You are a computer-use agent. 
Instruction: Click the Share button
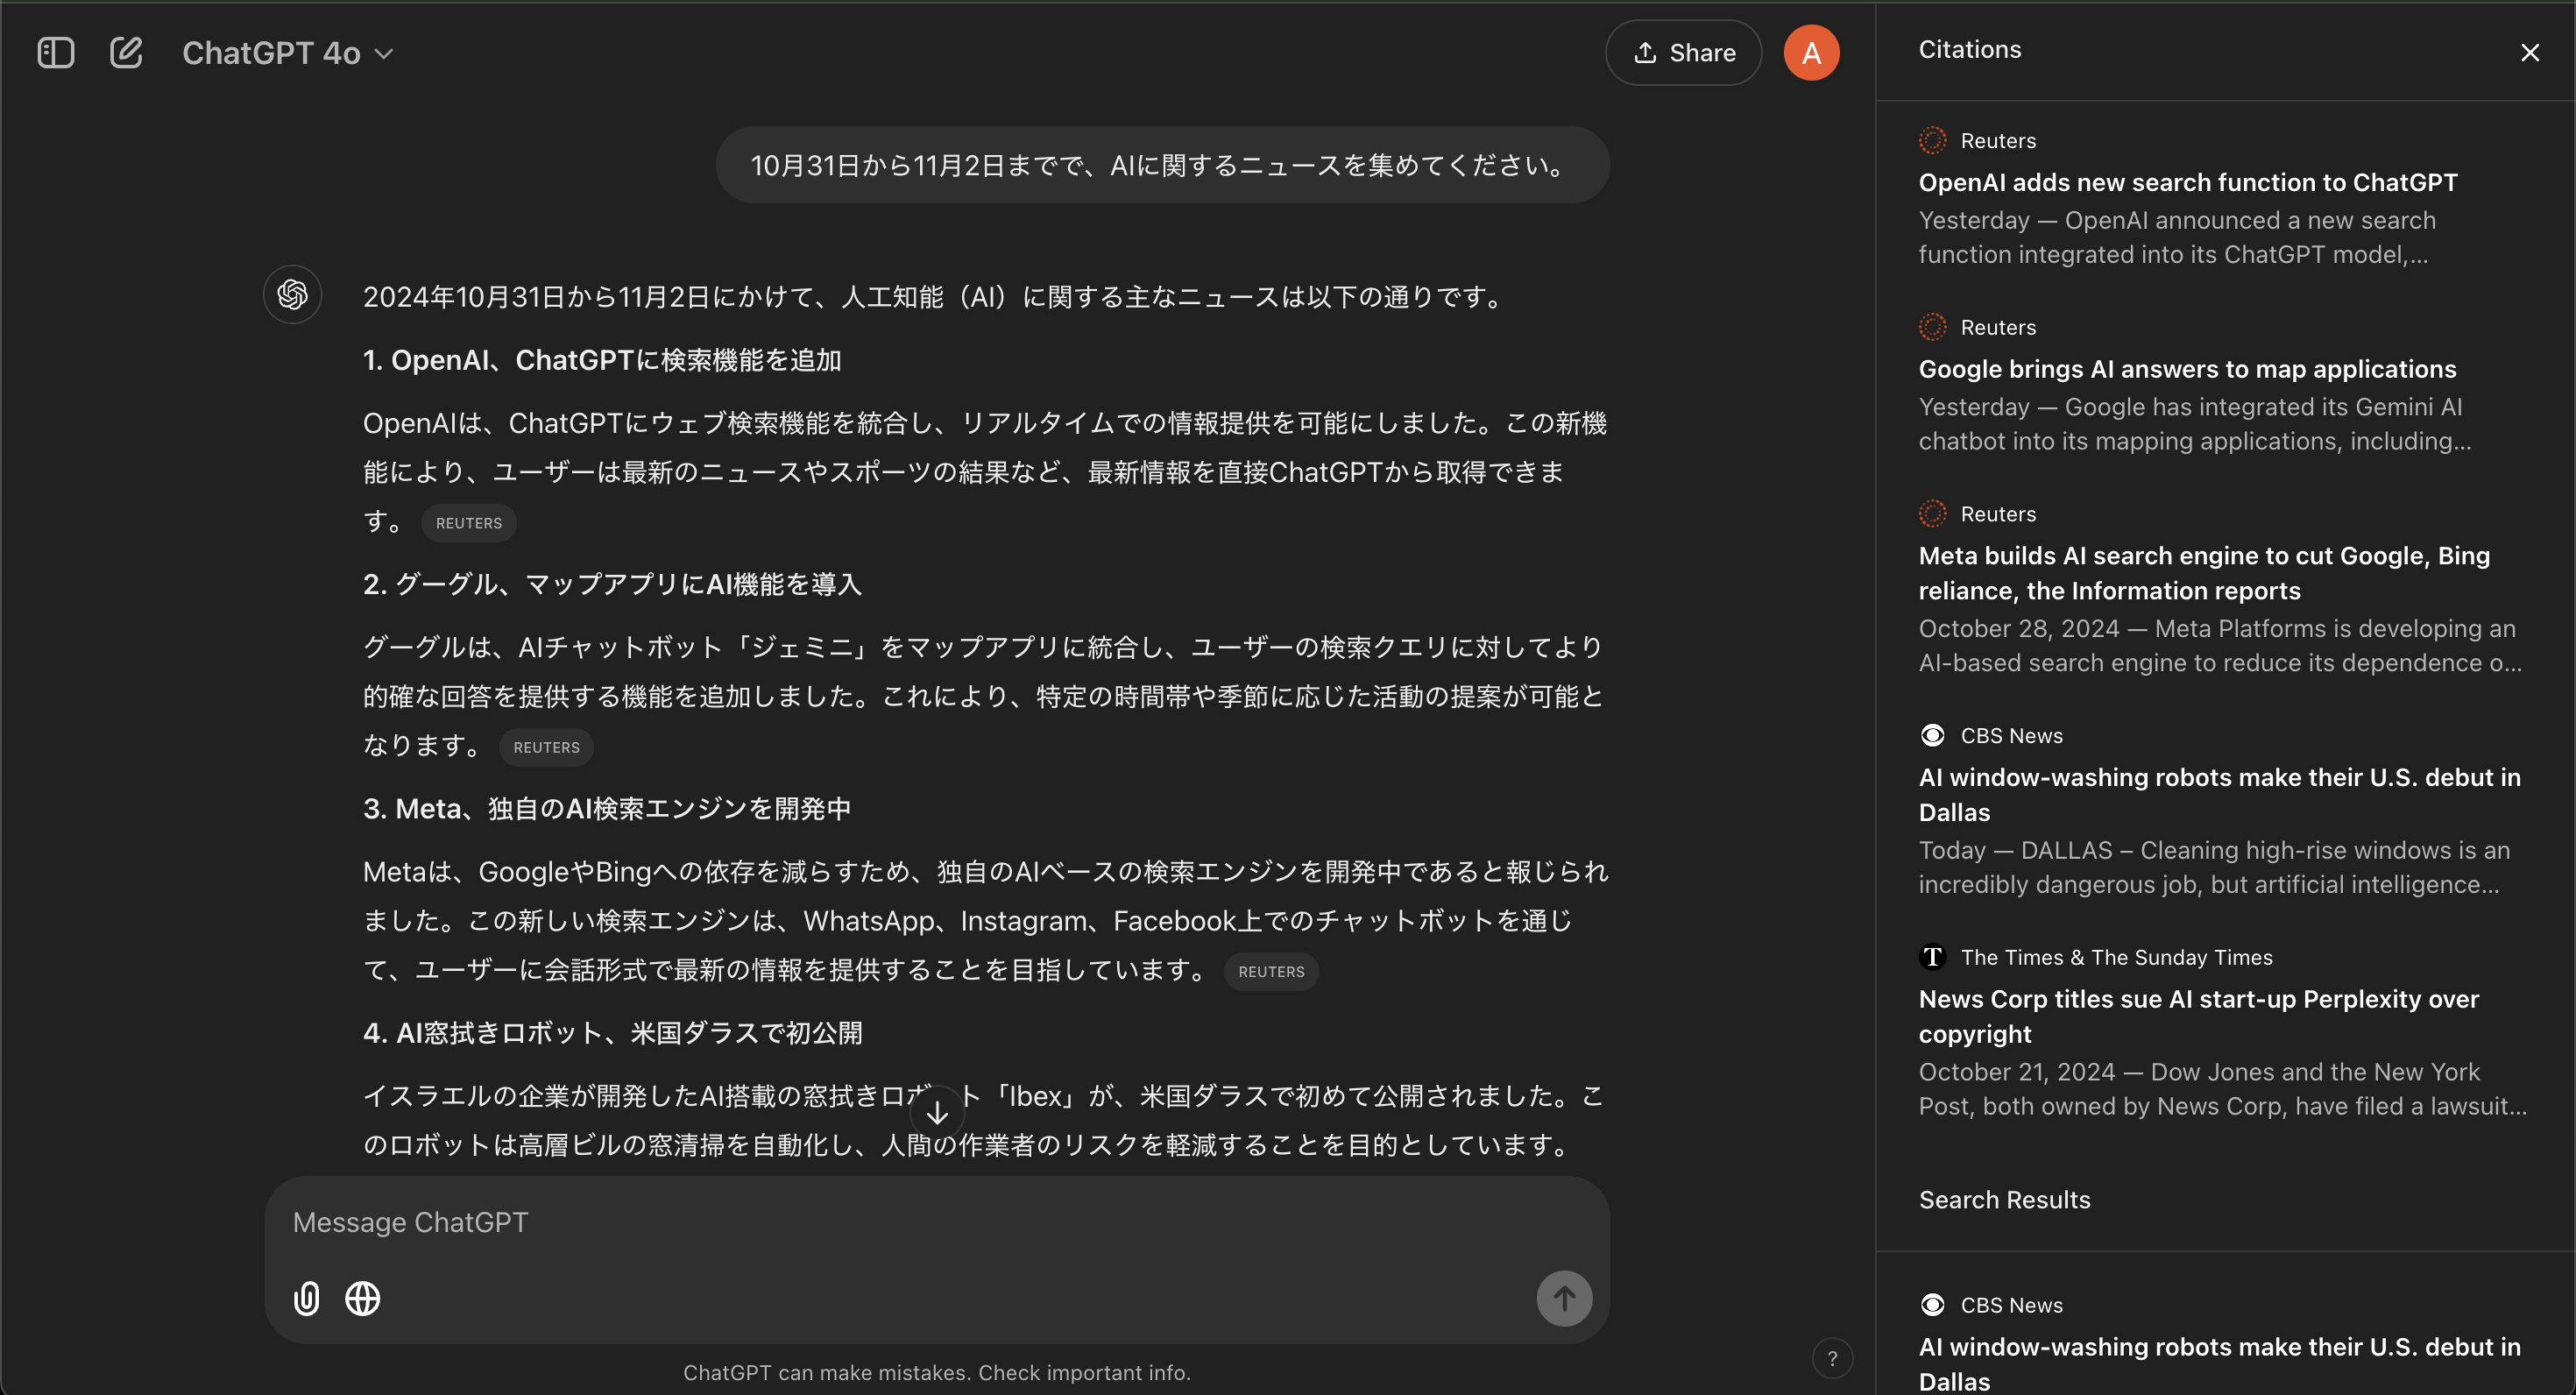[x=1683, y=52]
